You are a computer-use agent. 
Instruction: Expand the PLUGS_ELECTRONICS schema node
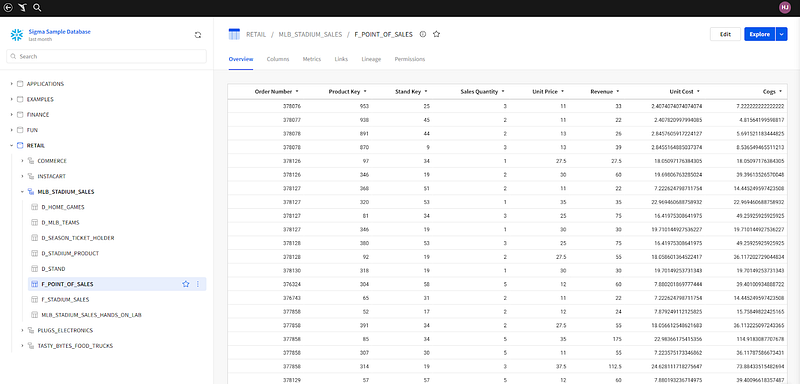22,330
